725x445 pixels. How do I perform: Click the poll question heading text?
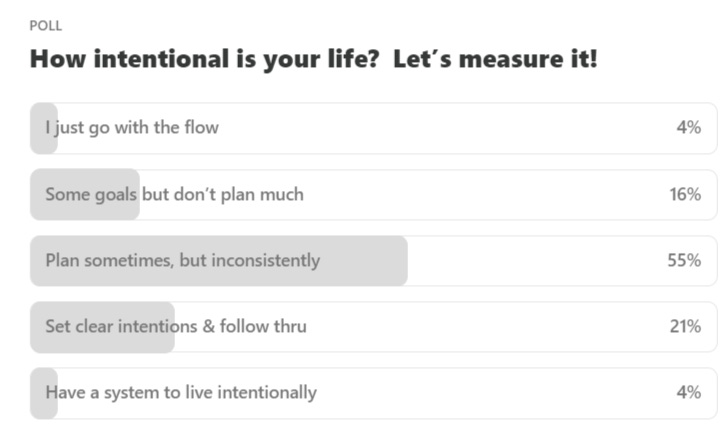313,60
